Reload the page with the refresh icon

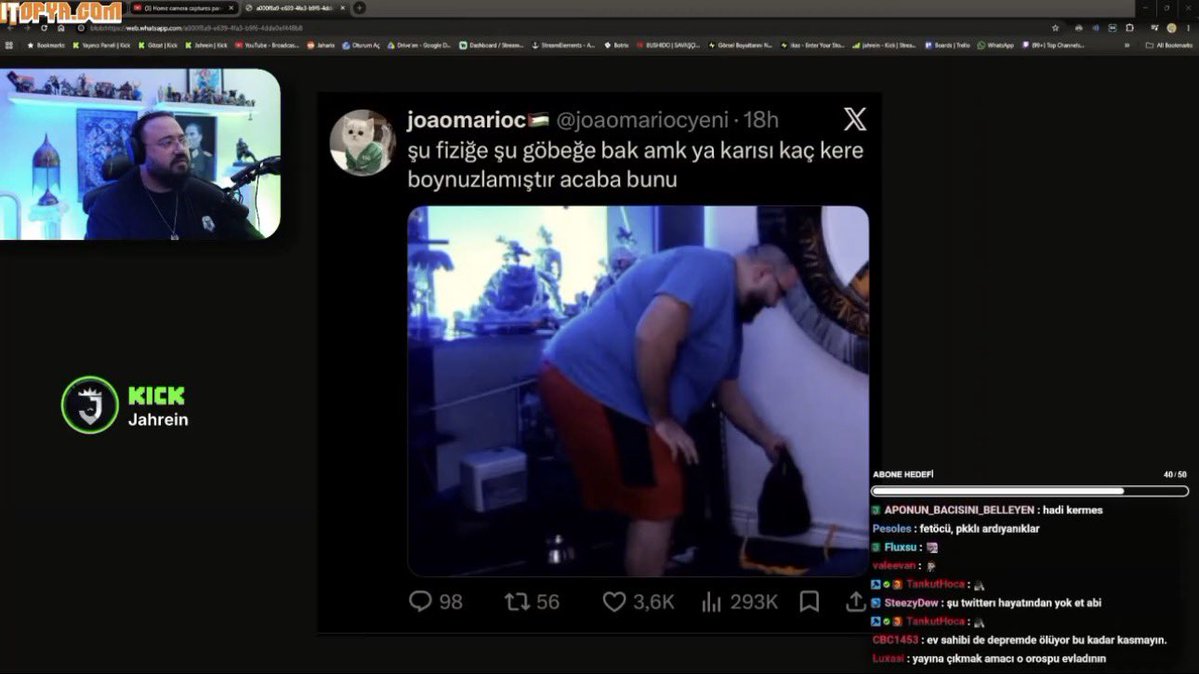[x=44, y=28]
